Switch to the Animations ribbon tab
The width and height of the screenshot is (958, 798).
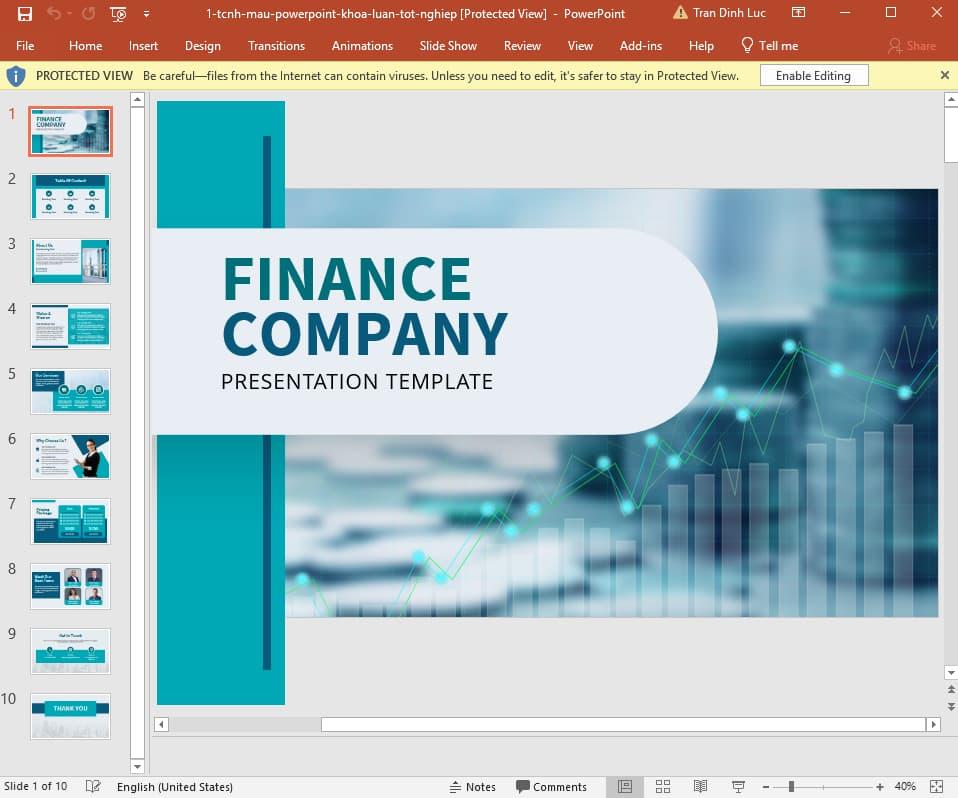point(362,45)
